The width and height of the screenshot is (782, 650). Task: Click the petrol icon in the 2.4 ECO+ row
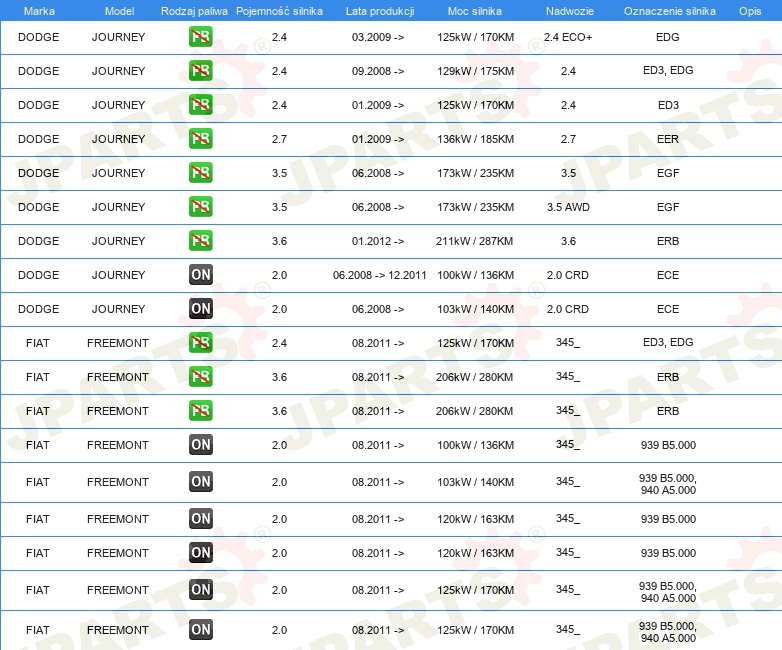200,36
